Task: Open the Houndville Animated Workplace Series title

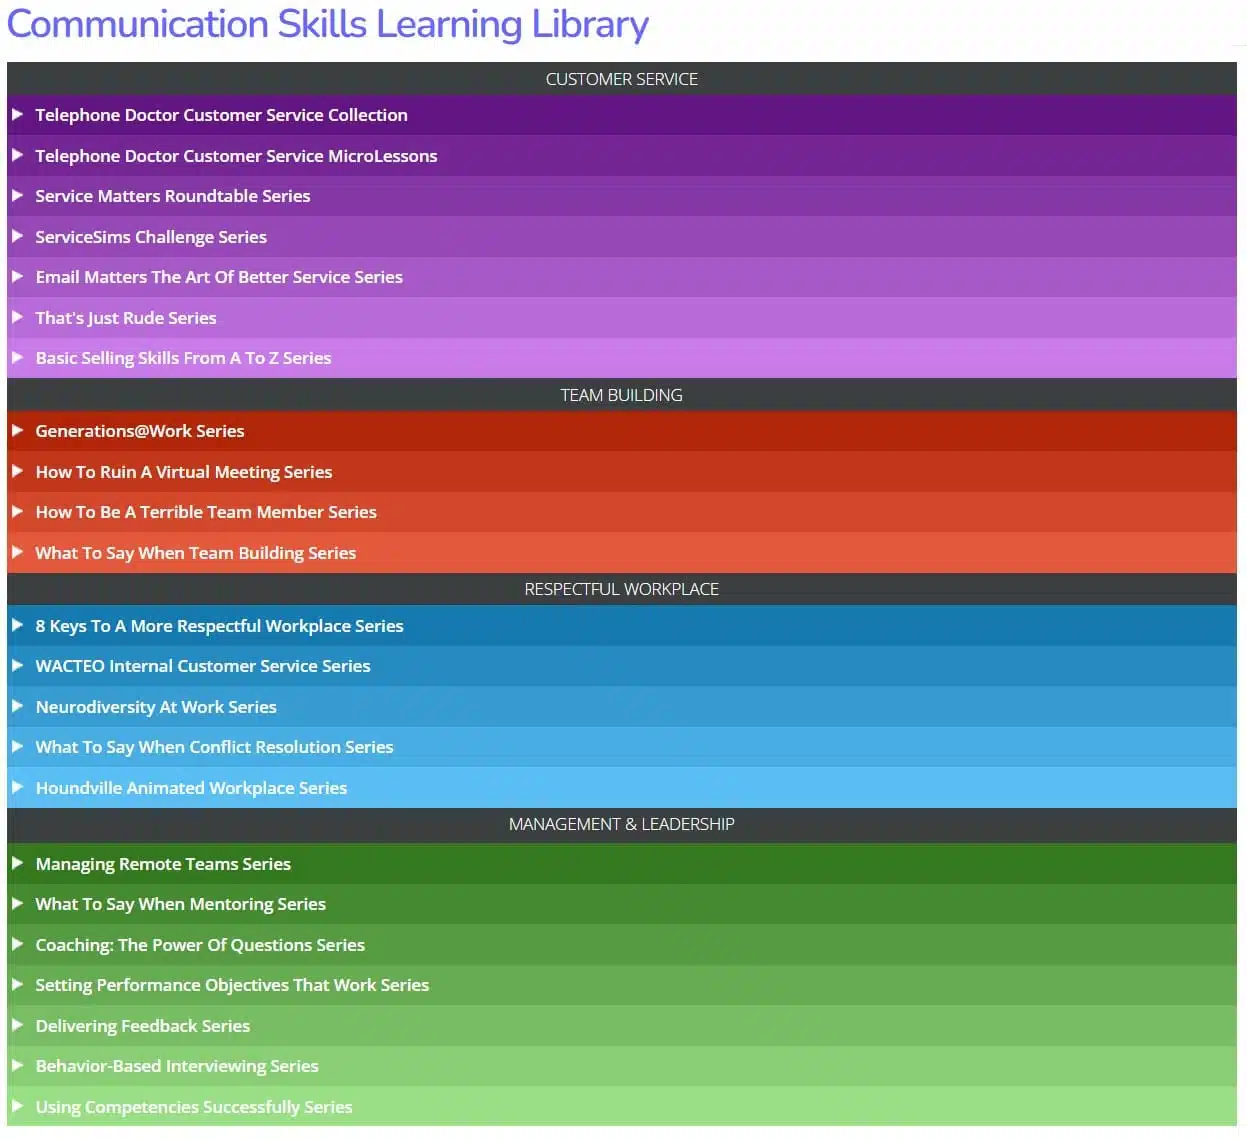Action: (x=191, y=788)
